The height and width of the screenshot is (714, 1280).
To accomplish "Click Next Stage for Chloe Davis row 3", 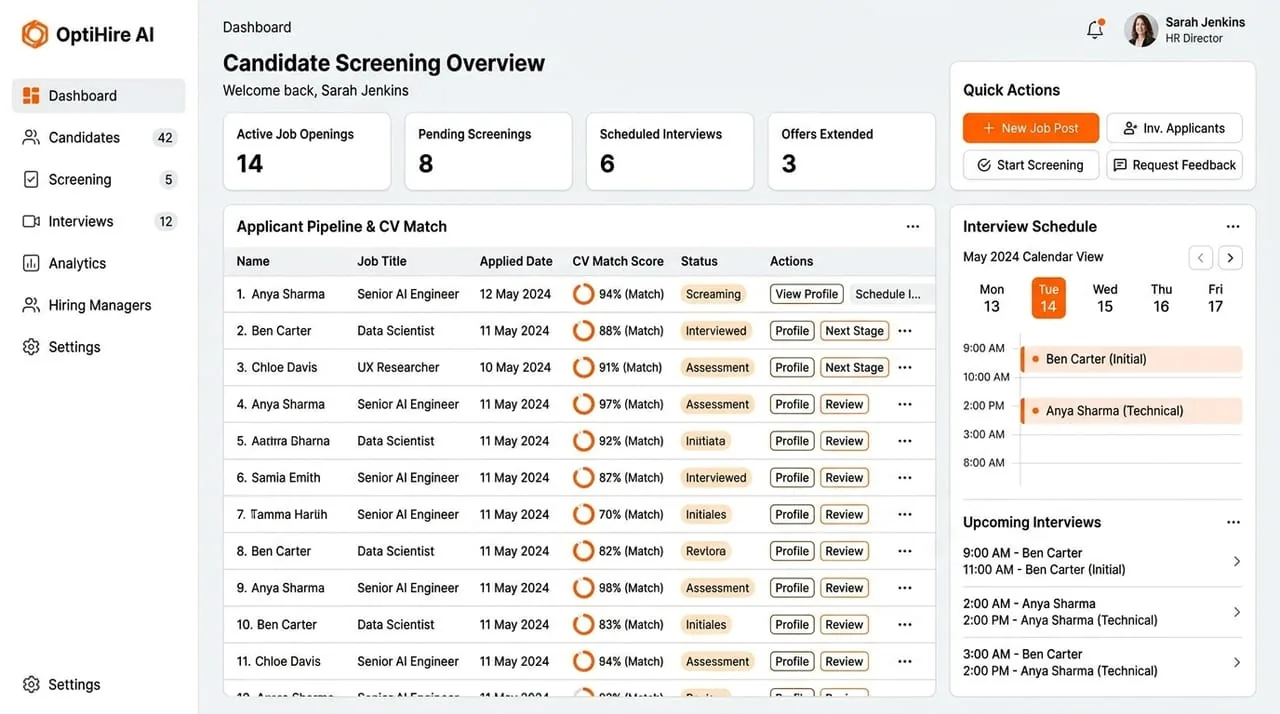I will 854,368.
